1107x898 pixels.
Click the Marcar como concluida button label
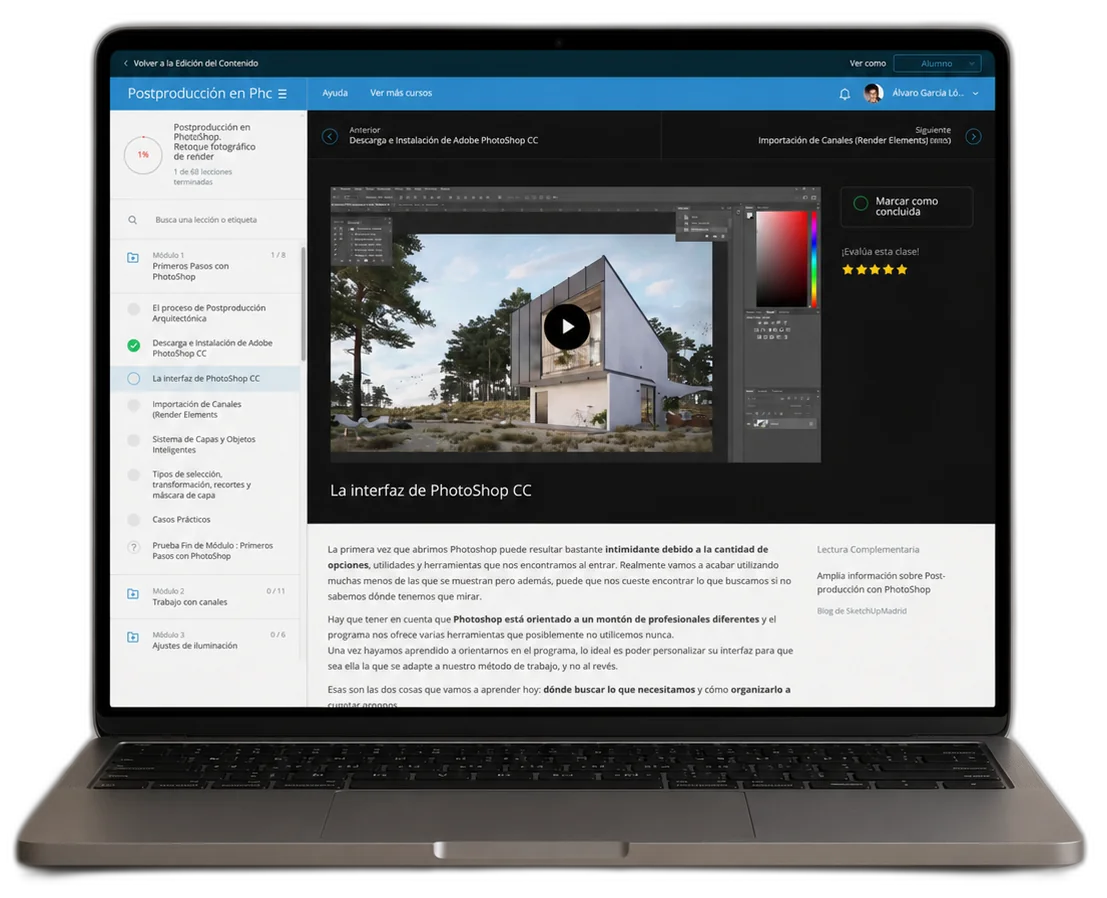coord(906,206)
